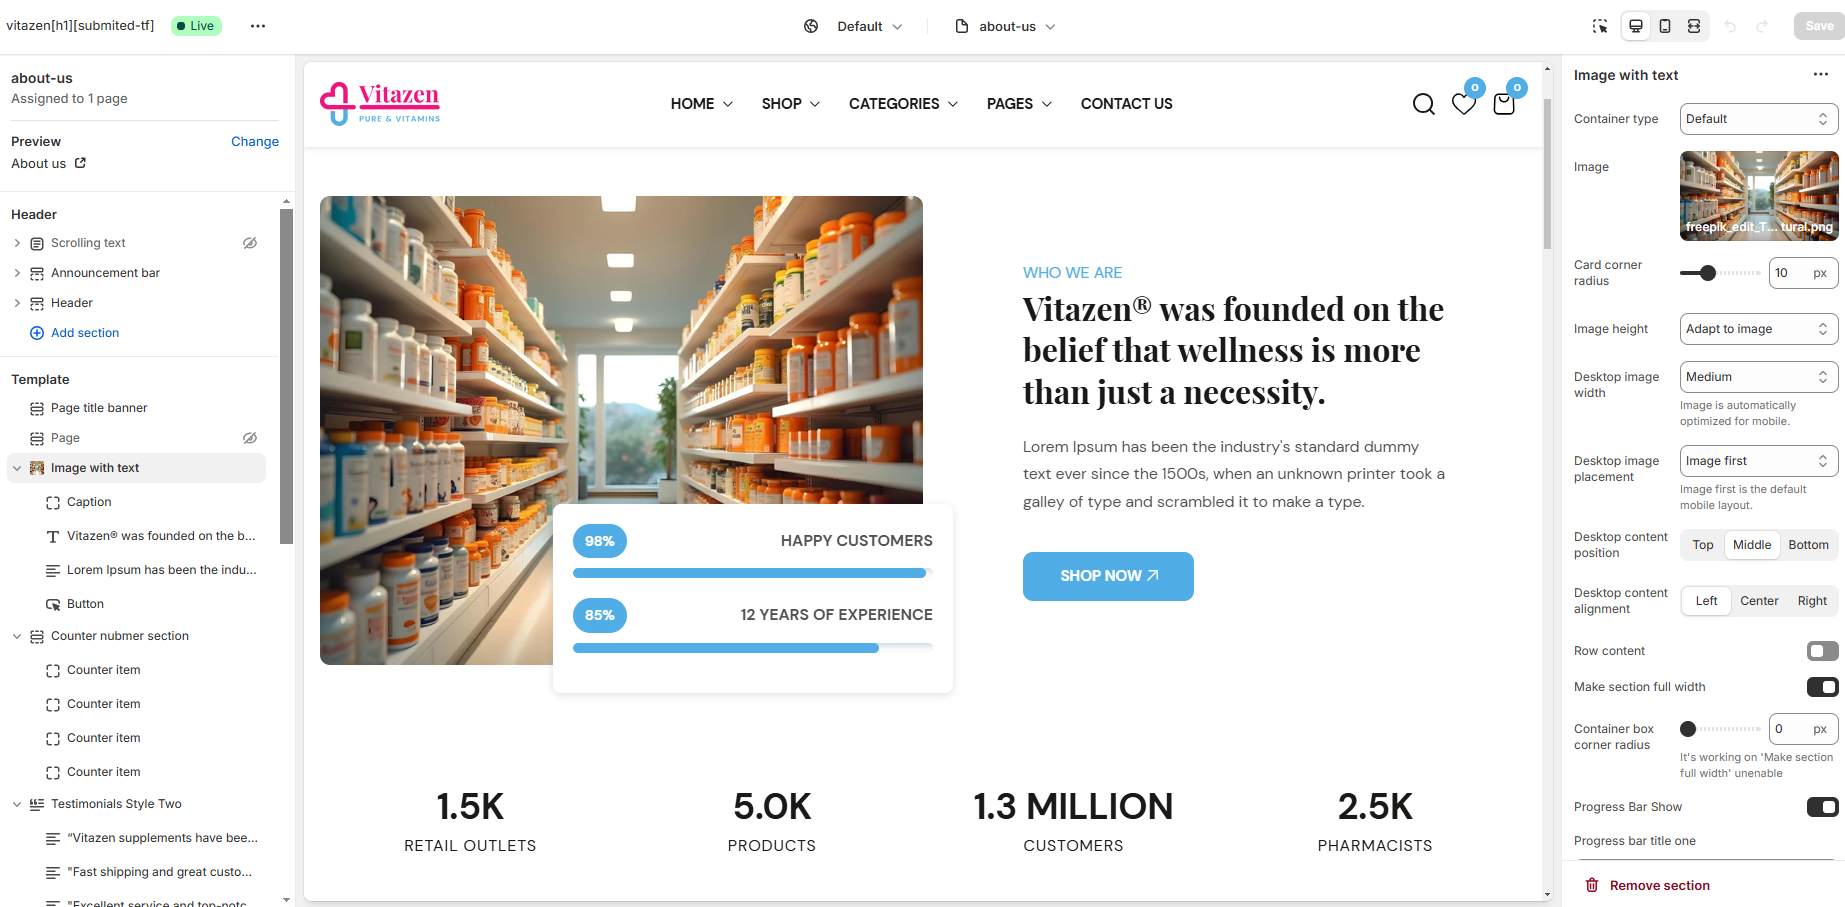Click the globe icon beside Default
This screenshot has width=1845, height=907.
pos(811,26)
